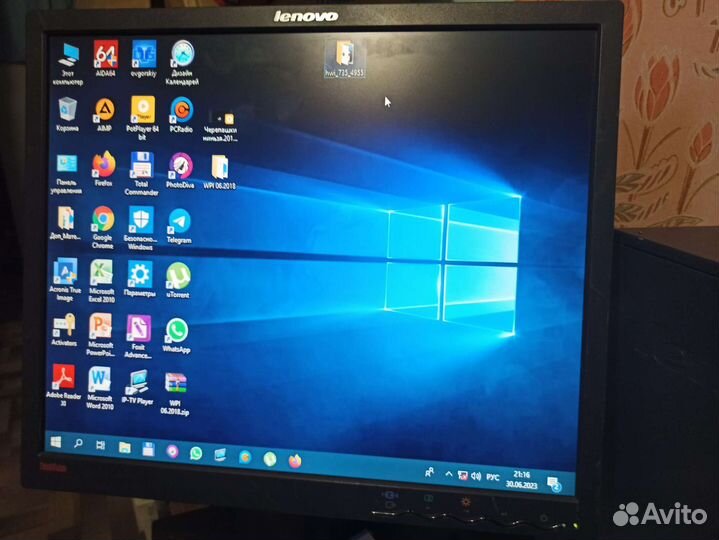Open the clock showing 21:16 30.06.2023
Image resolution: width=719 pixels, height=540 pixels.
point(522,479)
